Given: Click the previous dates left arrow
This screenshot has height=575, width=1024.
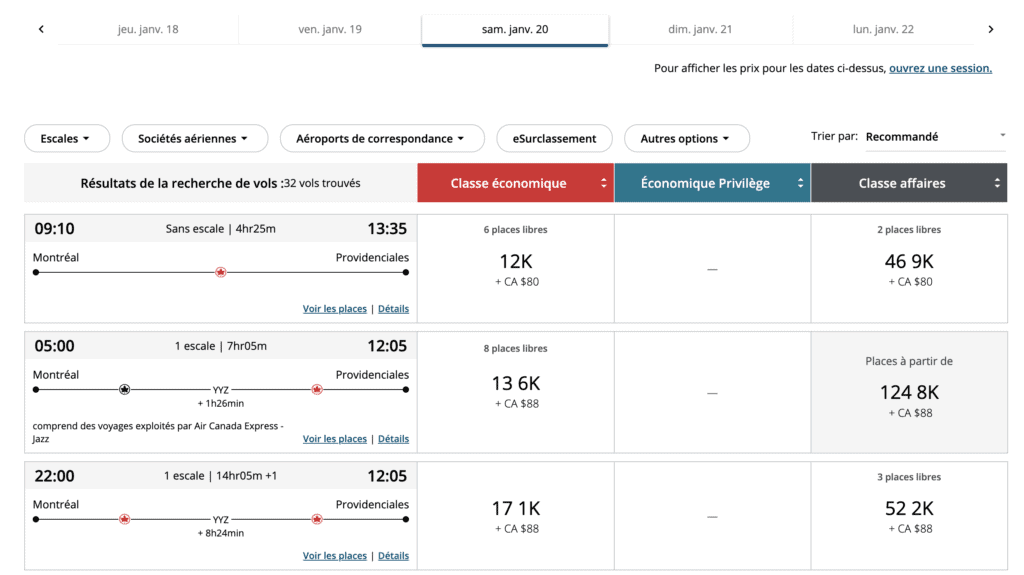Looking at the screenshot, I should pos(41,29).
